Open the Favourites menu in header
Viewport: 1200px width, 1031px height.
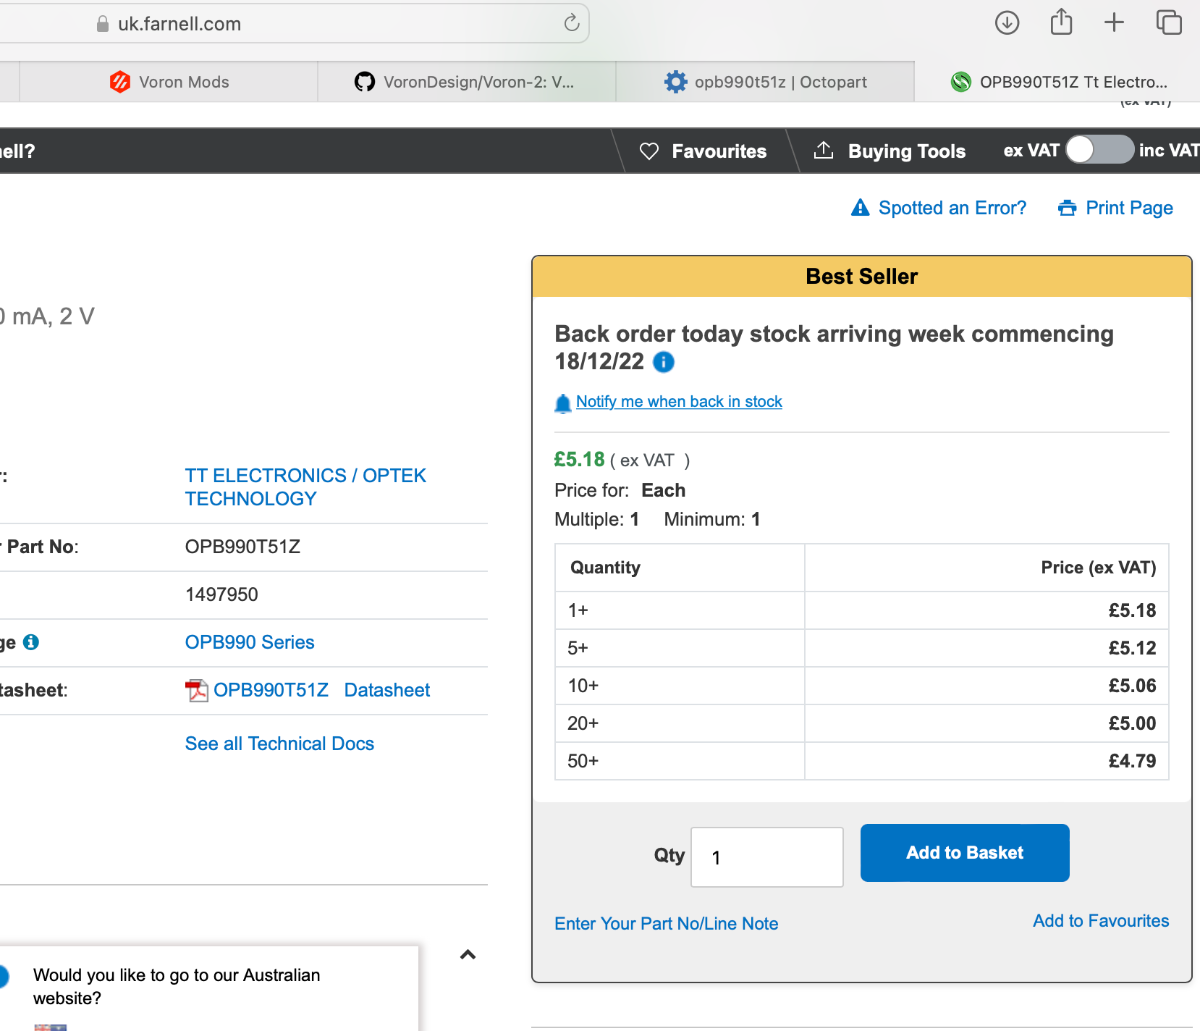[x=703, y=151]
